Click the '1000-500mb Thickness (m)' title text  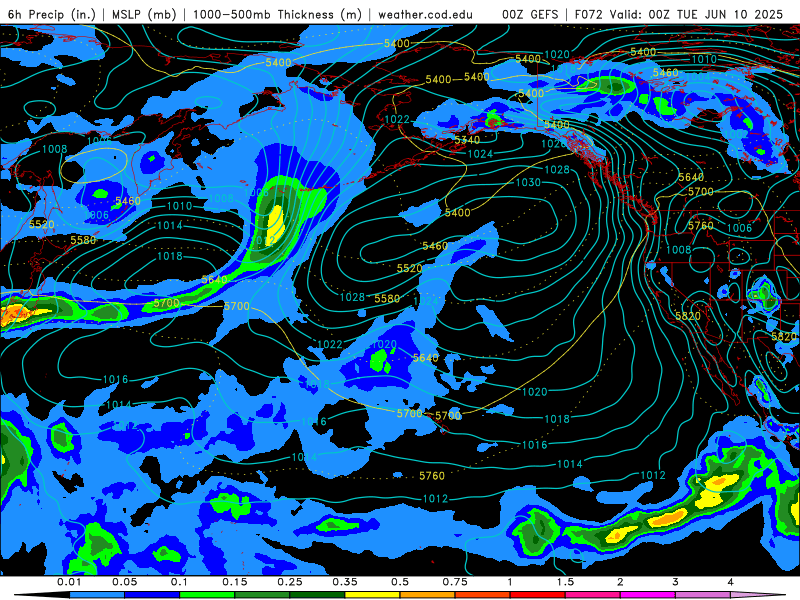coord(277,14)
